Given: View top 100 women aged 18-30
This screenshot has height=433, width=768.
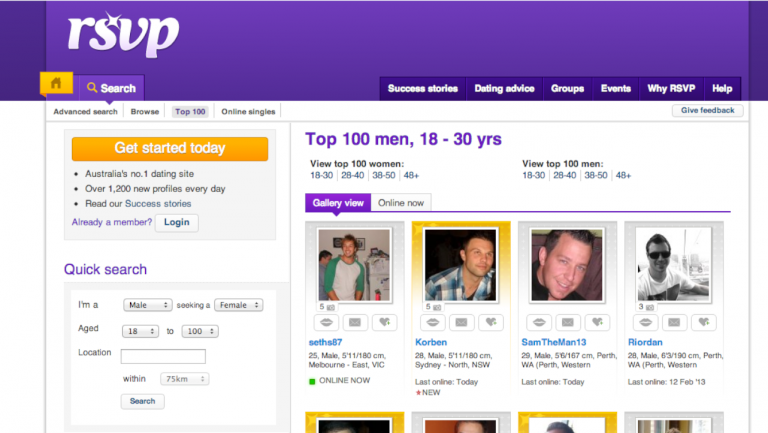Looking at the screenshot, I should [321, 175].
